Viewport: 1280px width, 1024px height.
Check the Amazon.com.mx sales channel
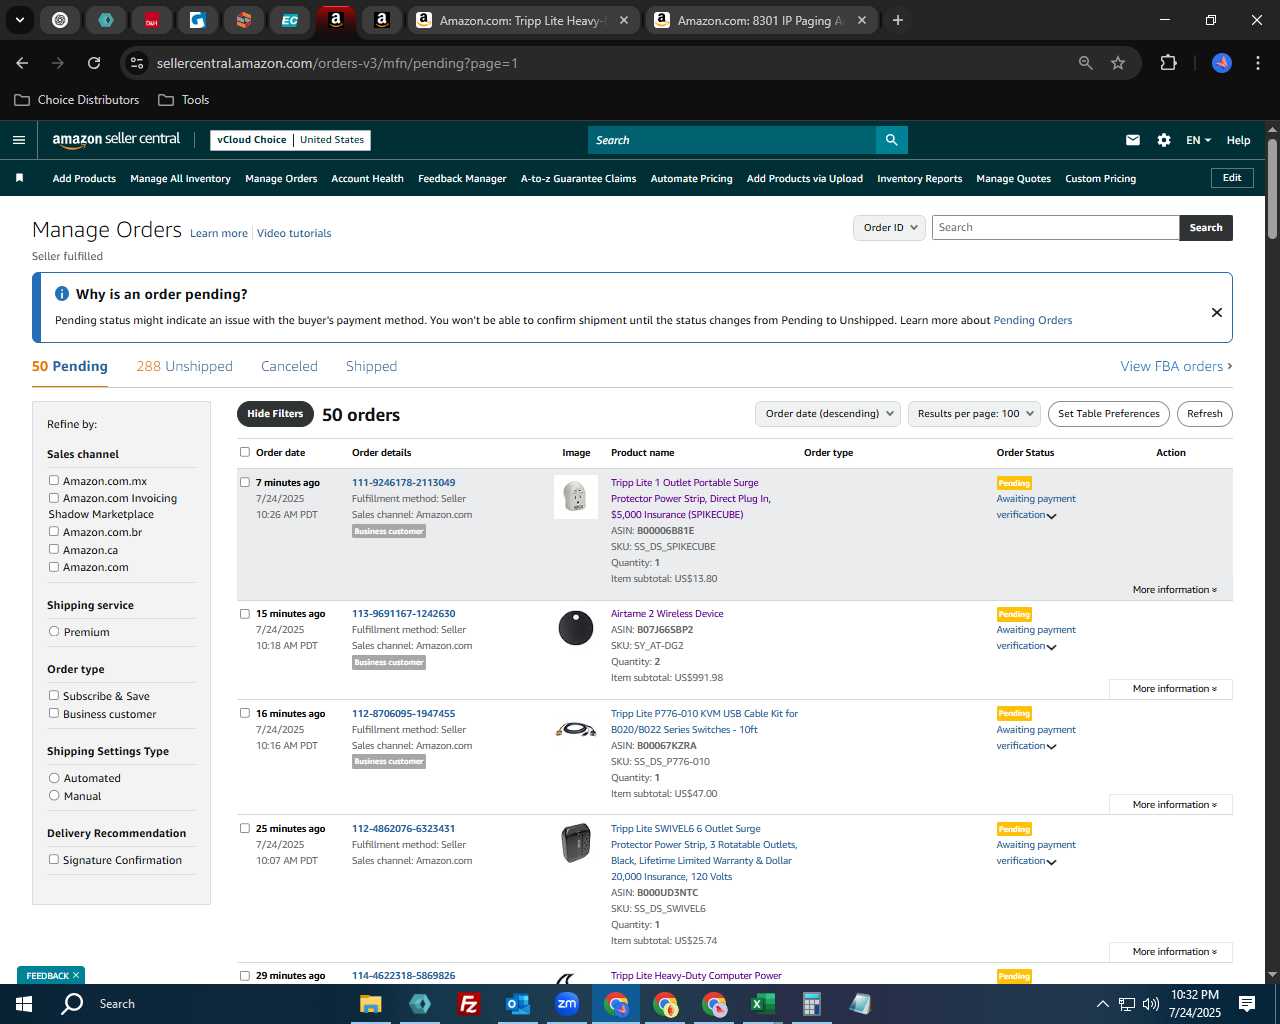54,481
